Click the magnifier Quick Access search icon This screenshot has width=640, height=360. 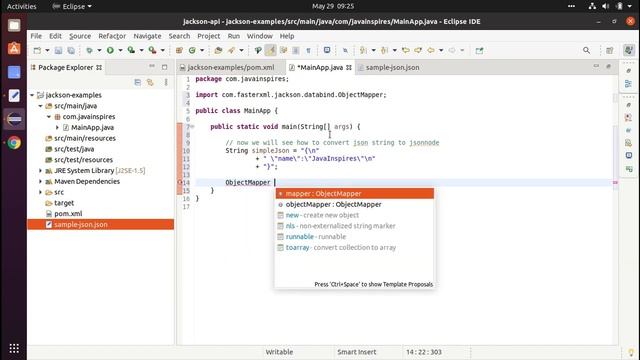tap(587, 51)
